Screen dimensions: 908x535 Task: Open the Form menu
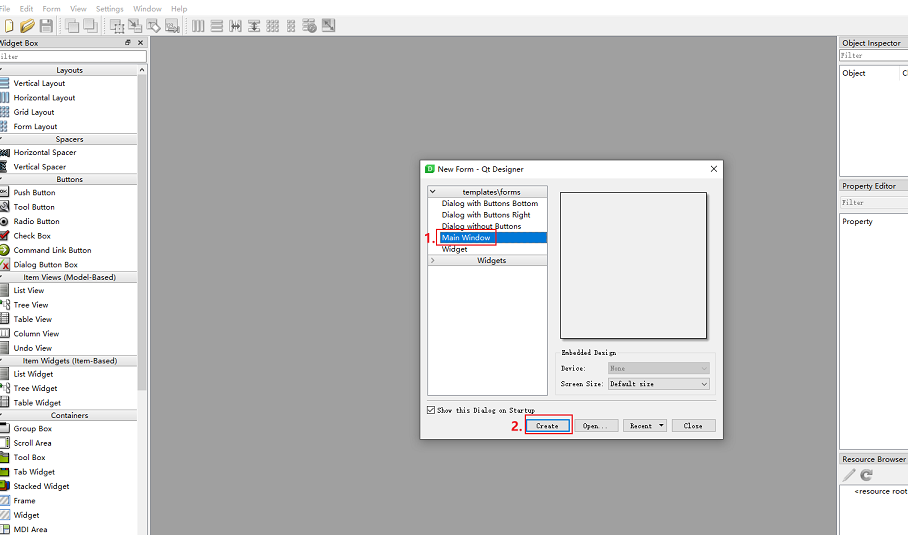click(51, 9)
